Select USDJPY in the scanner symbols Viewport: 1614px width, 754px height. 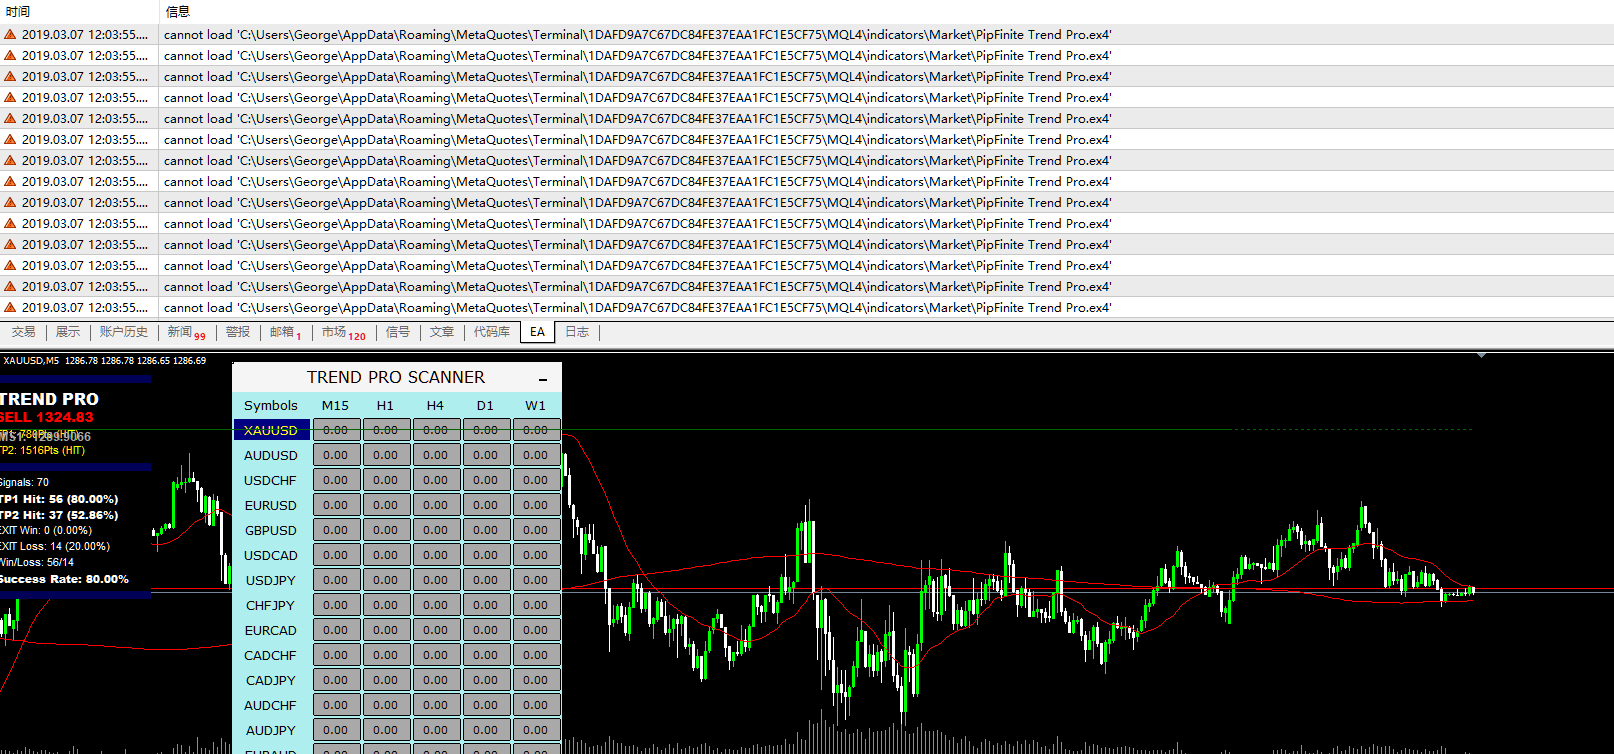click(271, 580)
